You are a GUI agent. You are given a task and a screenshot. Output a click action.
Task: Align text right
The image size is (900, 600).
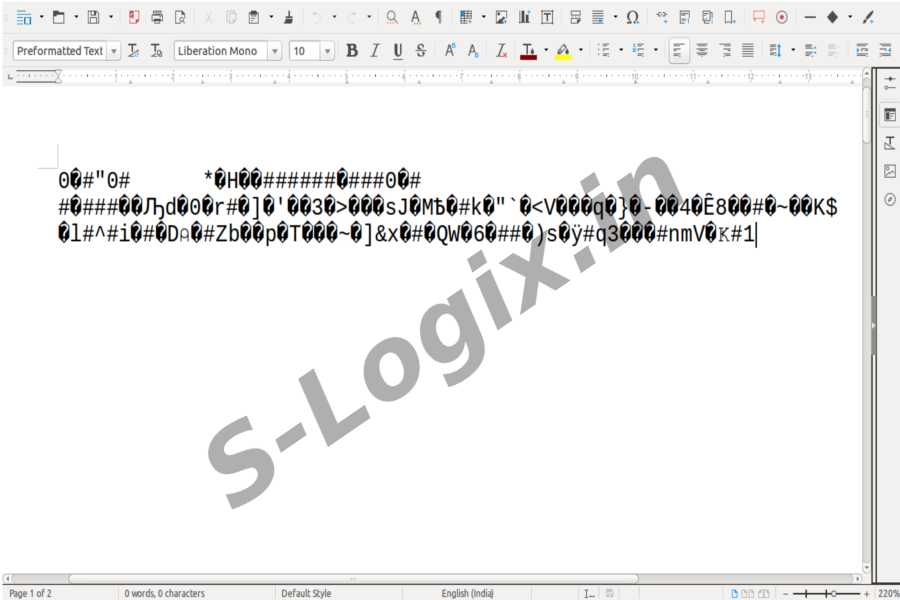pyautogui.click(x=725, y=51)
